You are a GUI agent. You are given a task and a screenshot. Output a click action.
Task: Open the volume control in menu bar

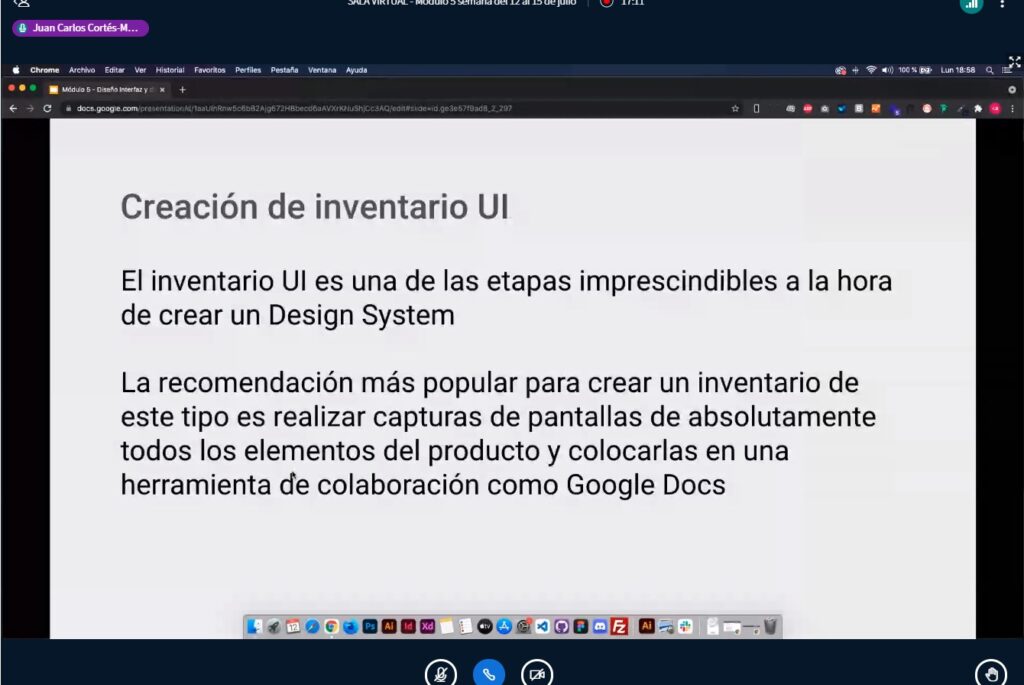[x=887, y=70]
